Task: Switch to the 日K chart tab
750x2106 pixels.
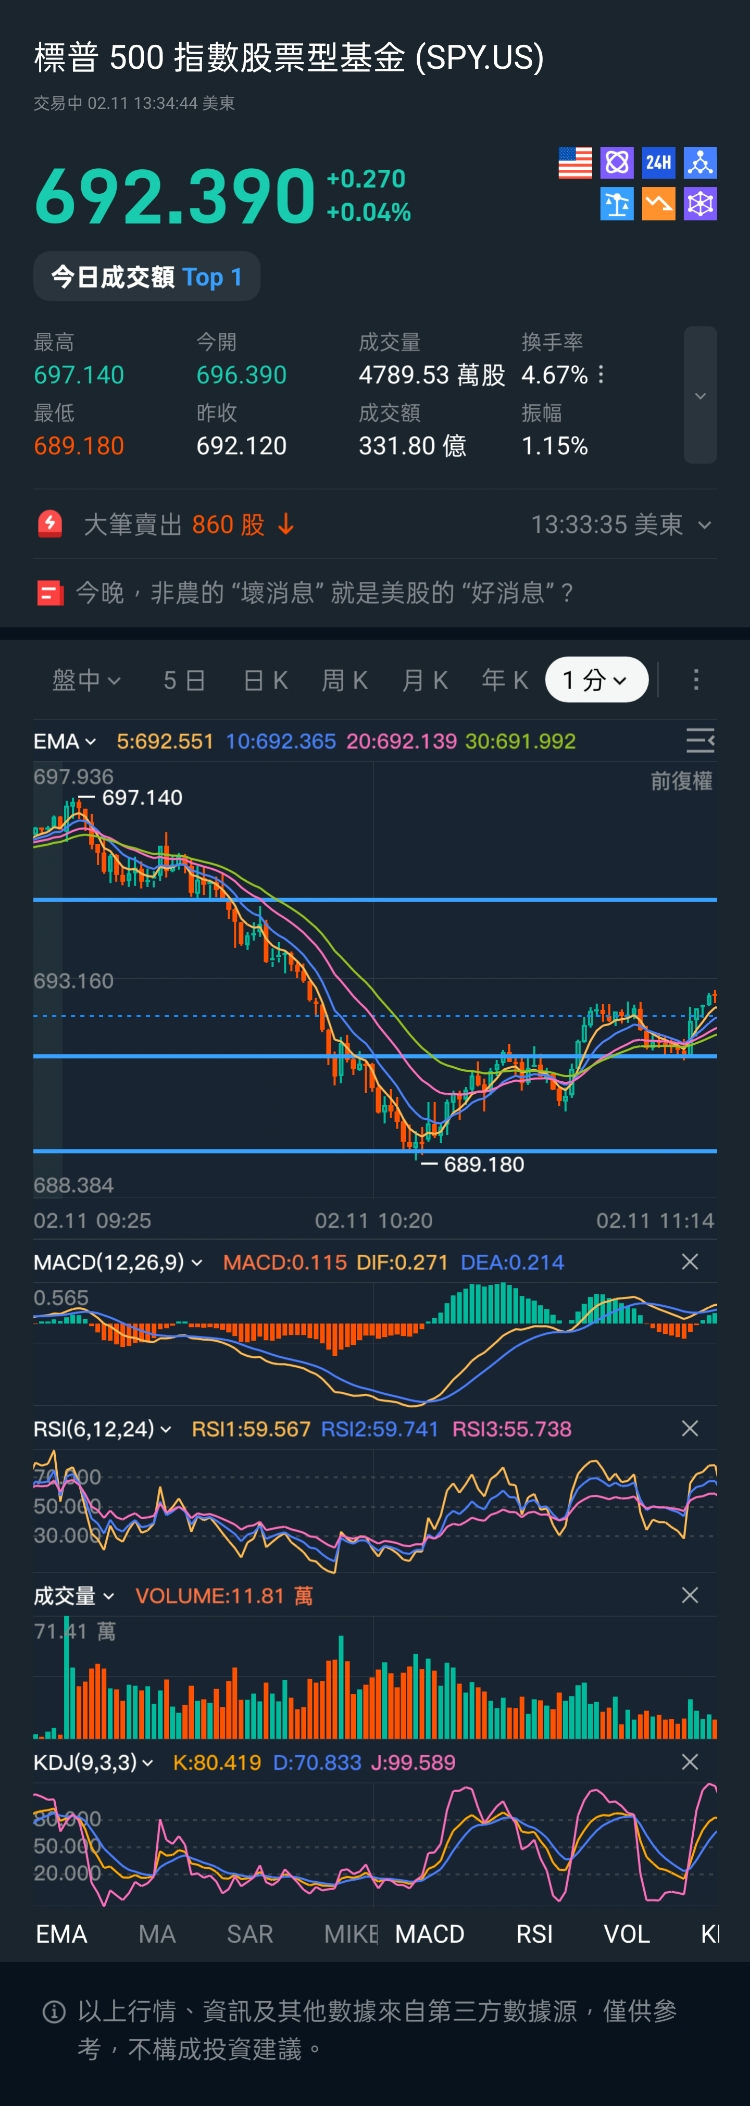Action: click(266, 680)
